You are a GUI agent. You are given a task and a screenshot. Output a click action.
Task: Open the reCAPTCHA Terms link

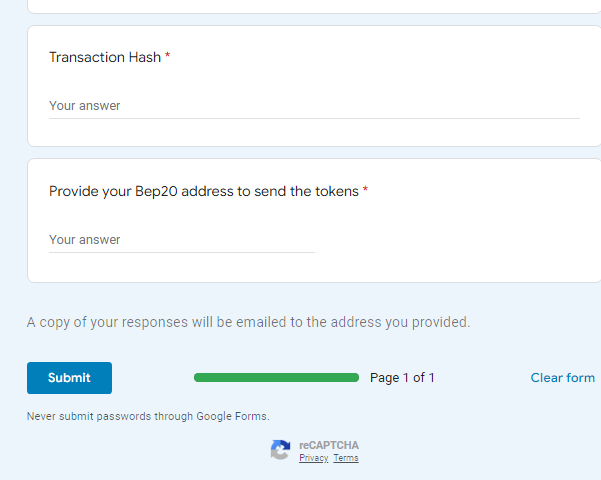[346, 458]
